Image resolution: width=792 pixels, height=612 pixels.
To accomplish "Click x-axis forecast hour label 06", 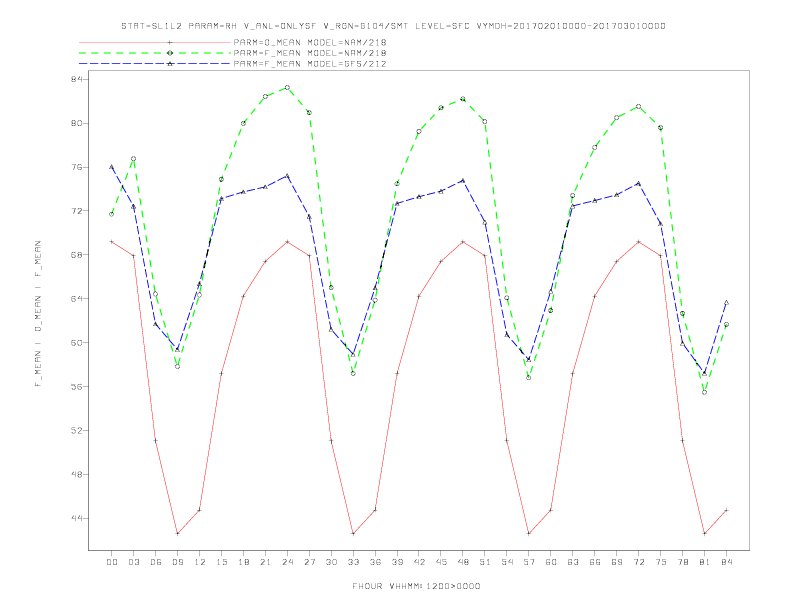I will coord(156,562).
